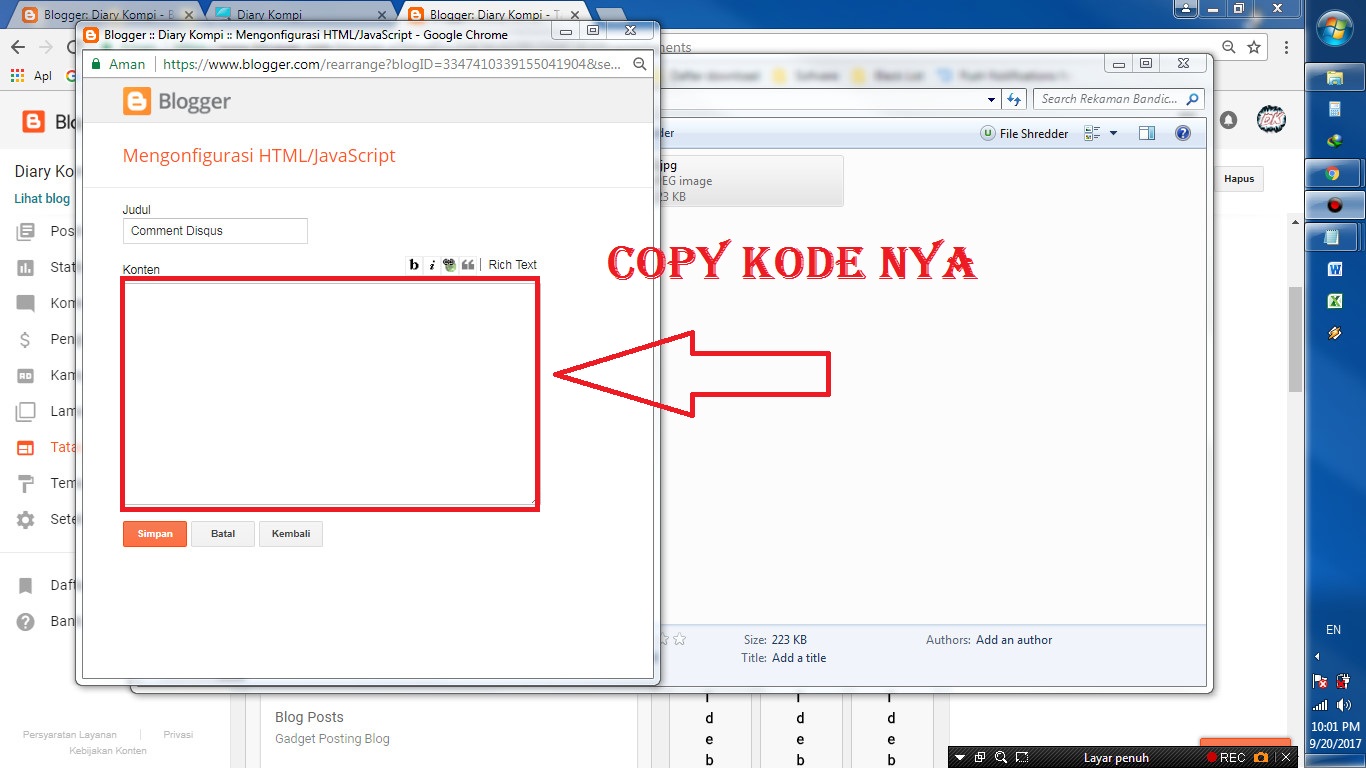Screen dimensions: 1366x768
Task: Open Calculator from taskbar
Action: [x=1334, y=109]
